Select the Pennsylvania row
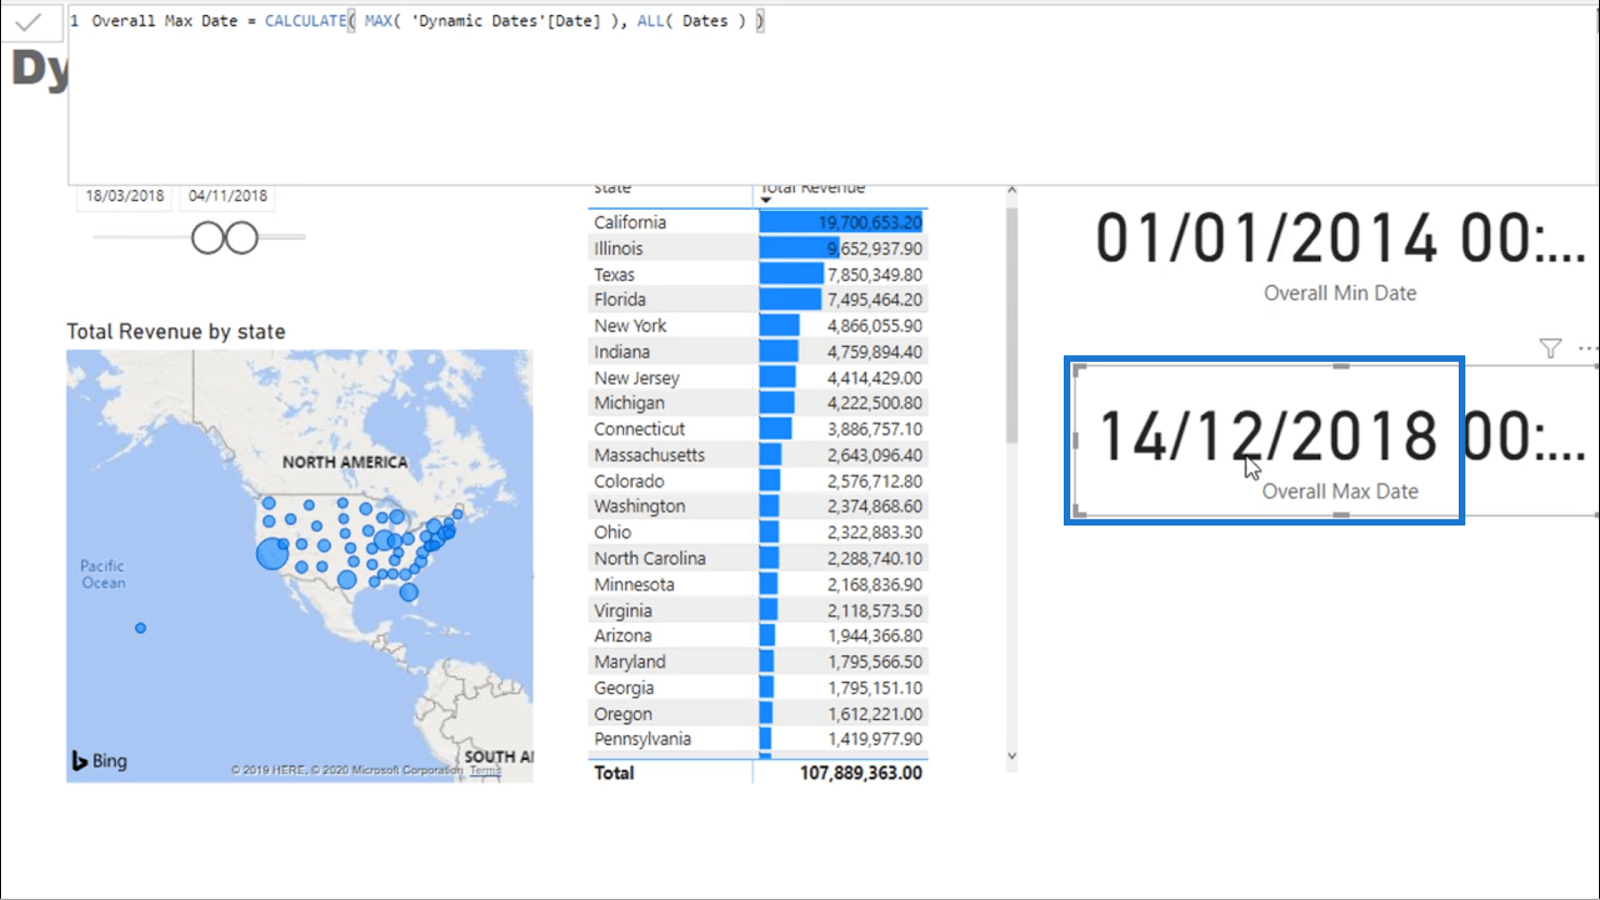1600x900 pixels. coord(758,739)
